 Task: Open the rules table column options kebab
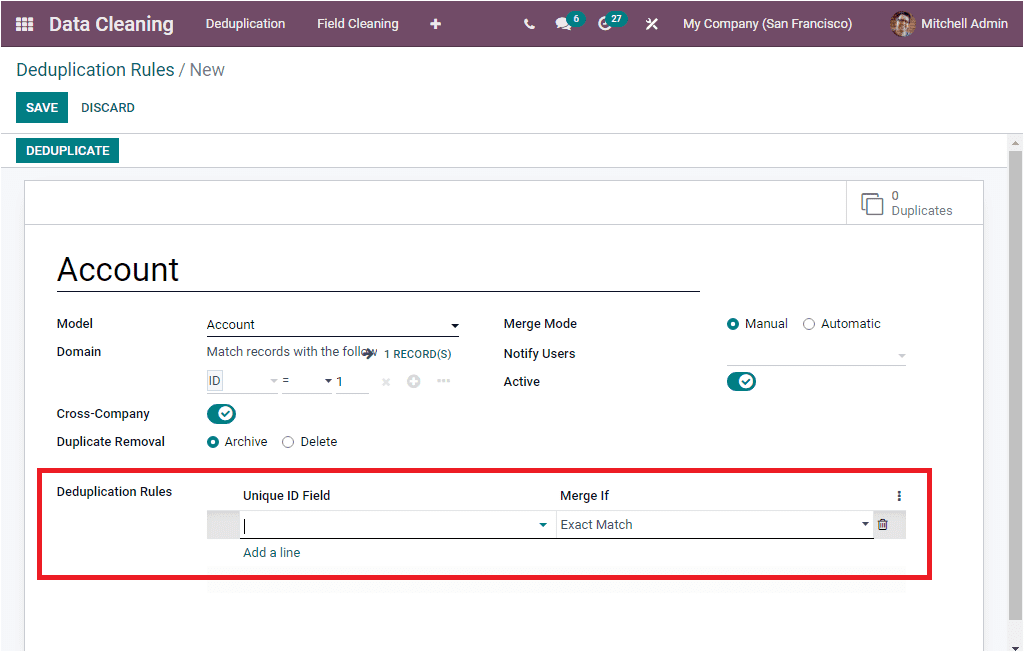point(899,496)
